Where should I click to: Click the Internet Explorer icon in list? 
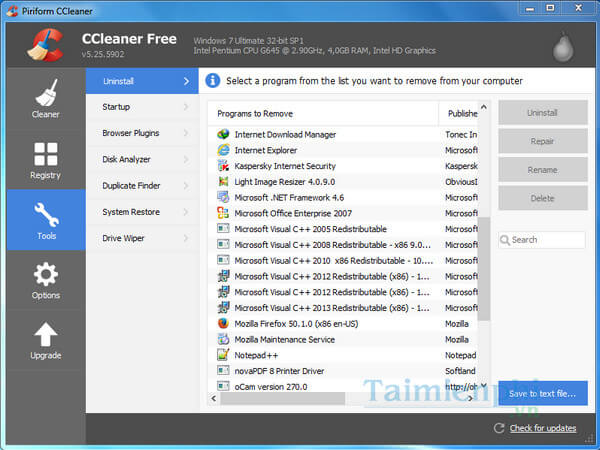coord(223,150)
